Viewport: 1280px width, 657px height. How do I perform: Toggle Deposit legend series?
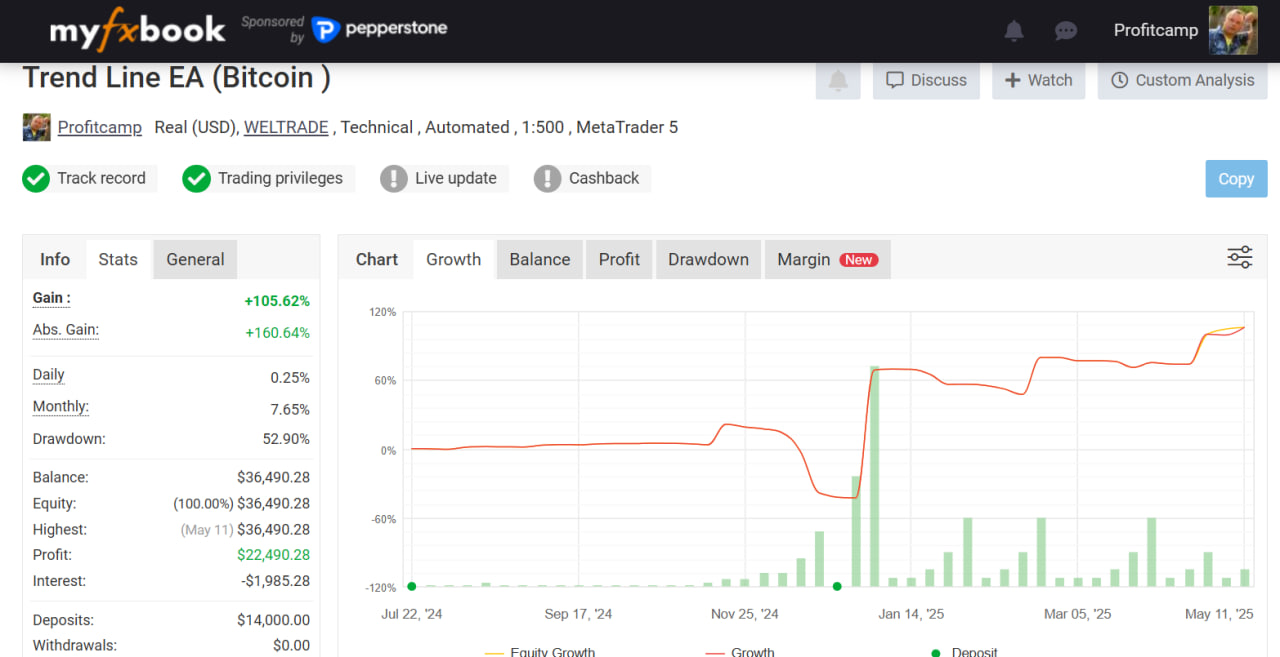click(x=965, y=652)
